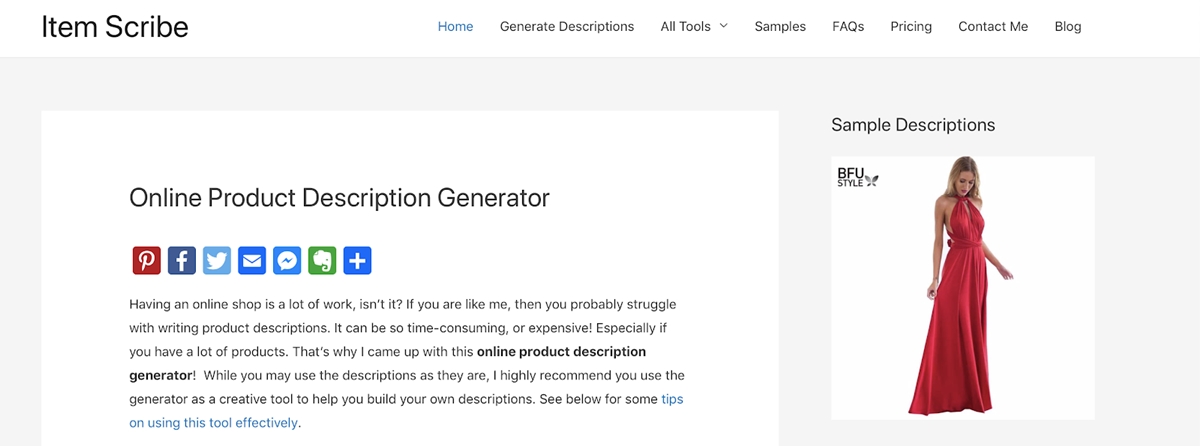Go to the Home menu item
This screenshot has height=446, width=1200.
click(x=455, y=26)
